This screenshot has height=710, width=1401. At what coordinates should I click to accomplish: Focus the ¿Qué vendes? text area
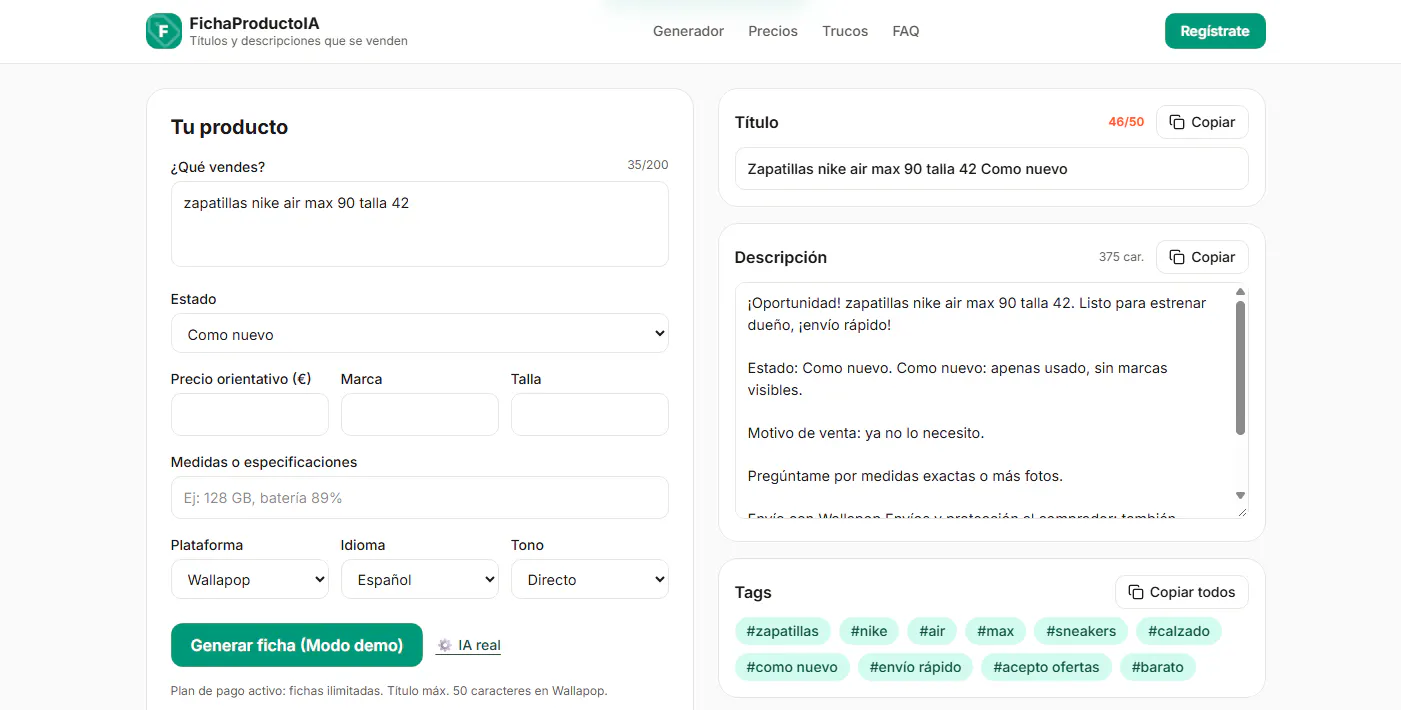(x=420, y=224)
